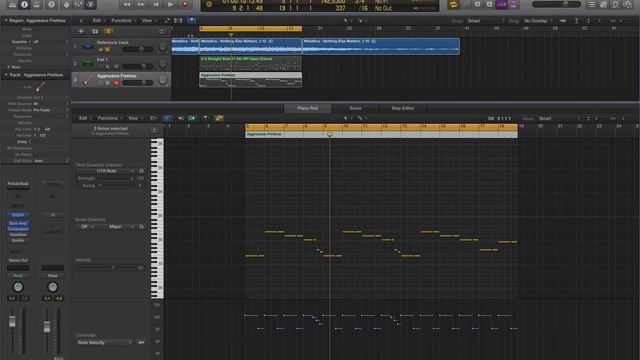
Task: Select the Aggressive Fretless track header
Action: pyautogui.click(x=121, y=80)
